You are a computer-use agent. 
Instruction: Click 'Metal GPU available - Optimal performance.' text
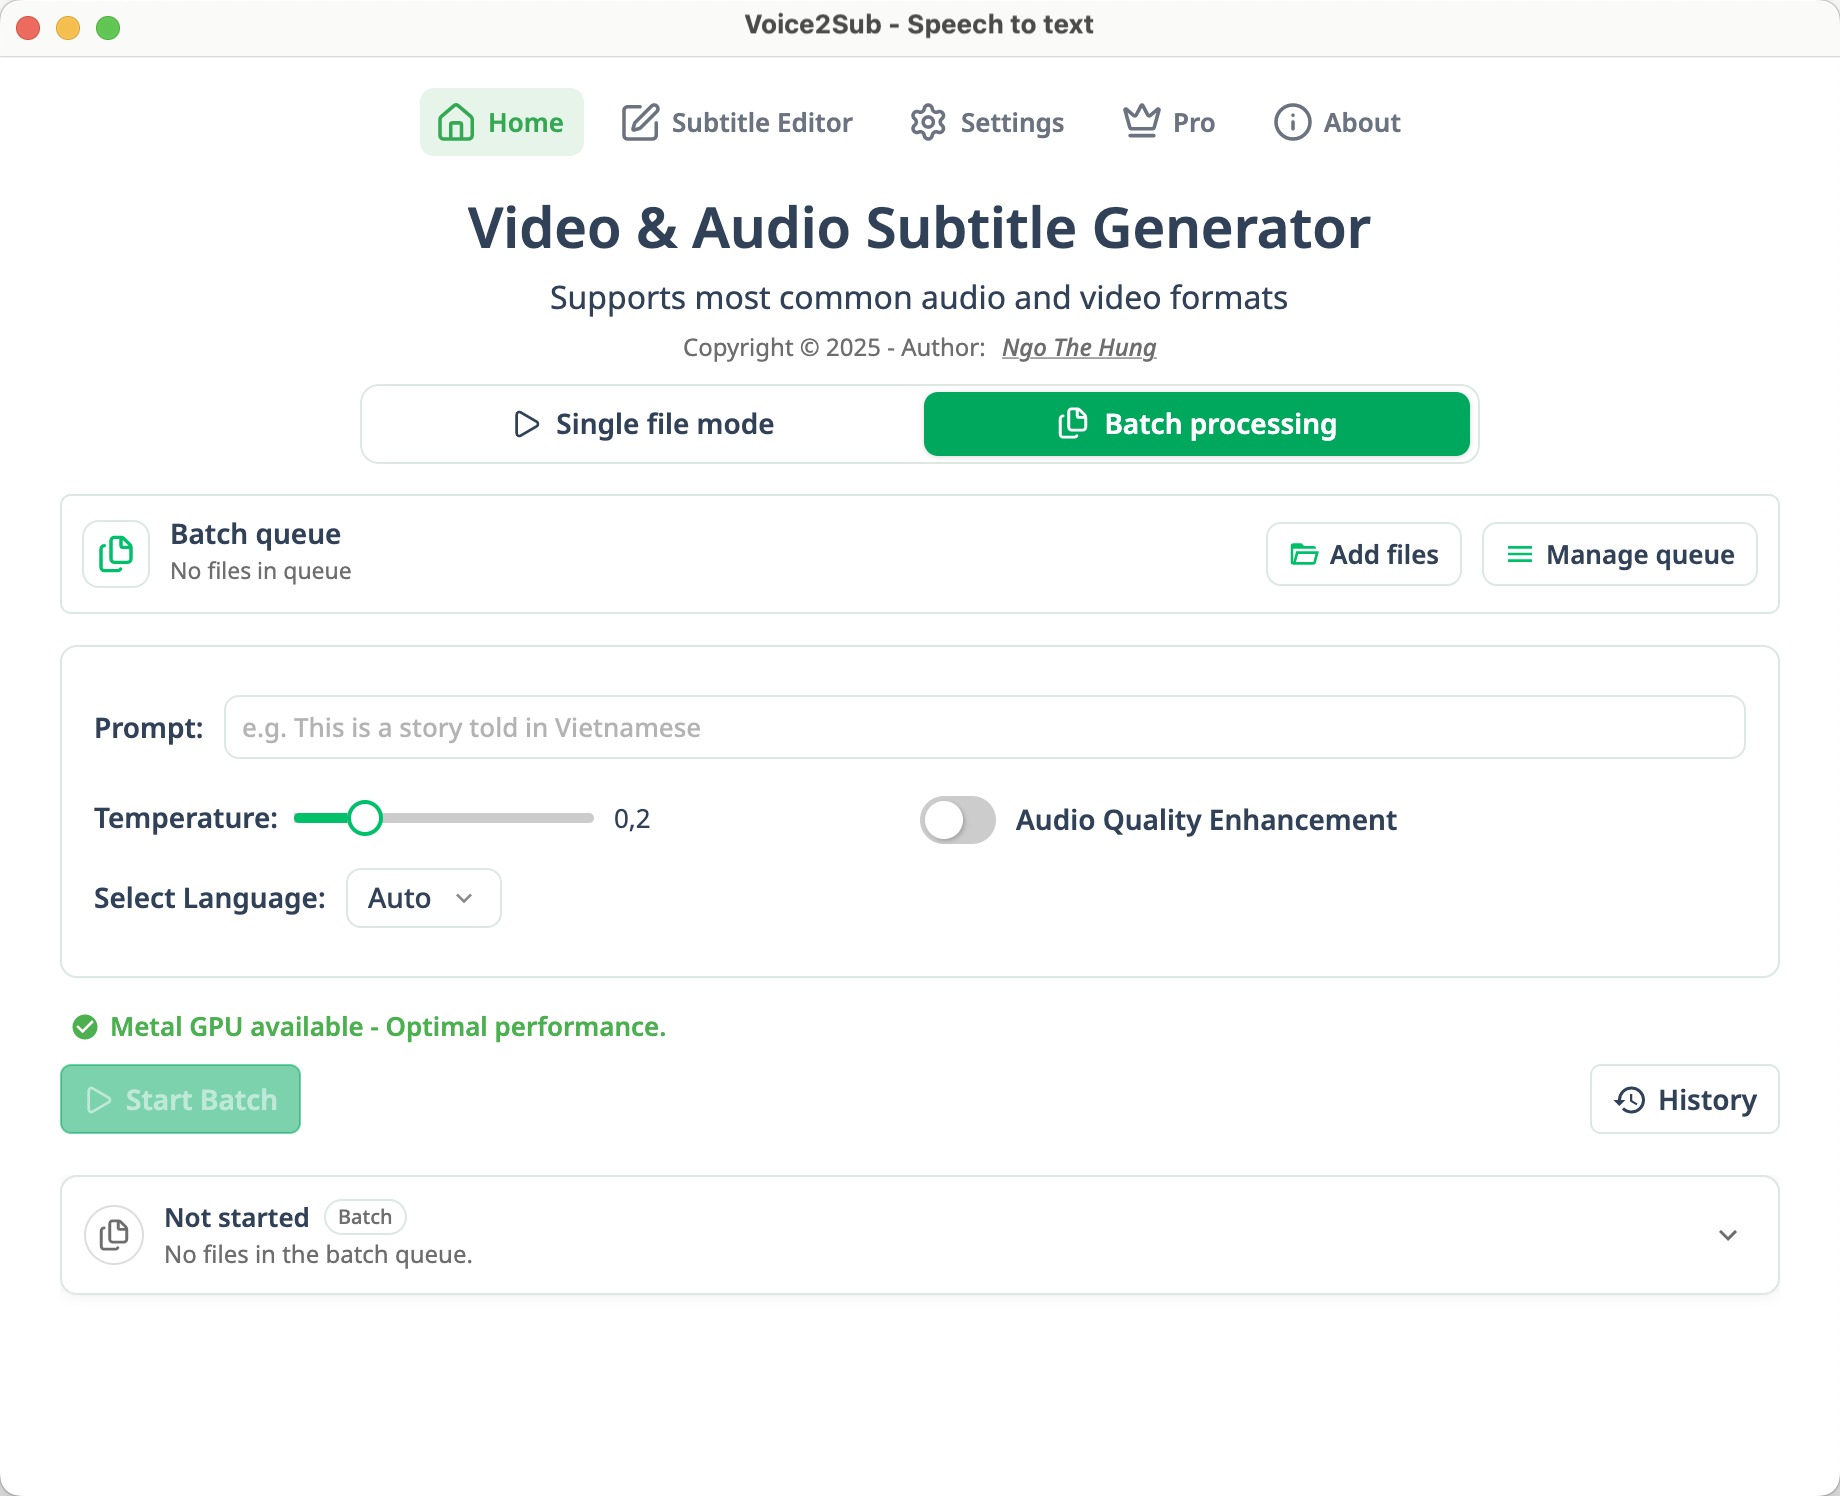point(388,1027)
